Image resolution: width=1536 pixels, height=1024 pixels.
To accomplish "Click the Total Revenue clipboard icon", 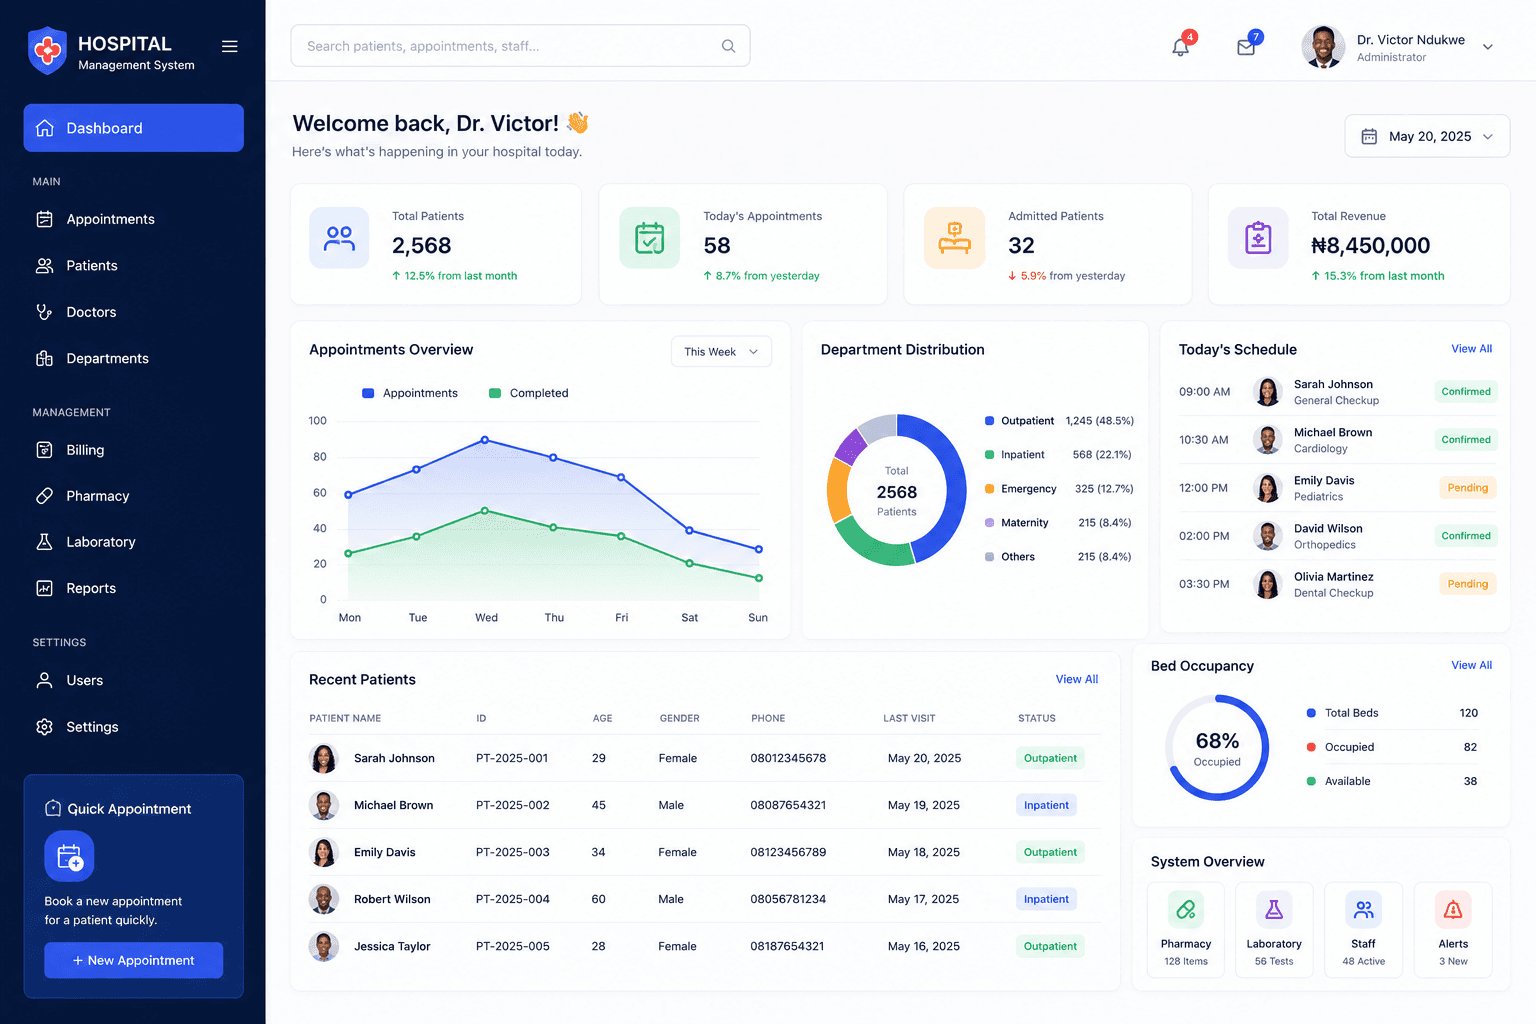I will [x=1258, y=238].
